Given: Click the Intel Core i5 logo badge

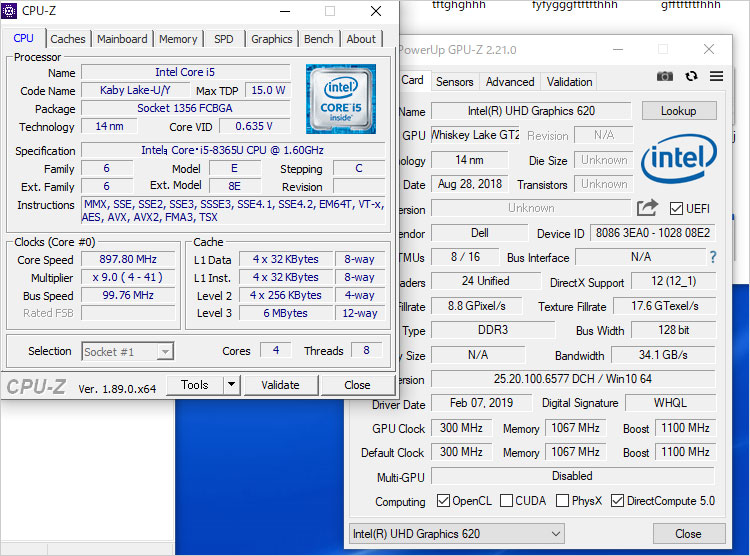Looking at the screenshot, I should tap(341, 99).
